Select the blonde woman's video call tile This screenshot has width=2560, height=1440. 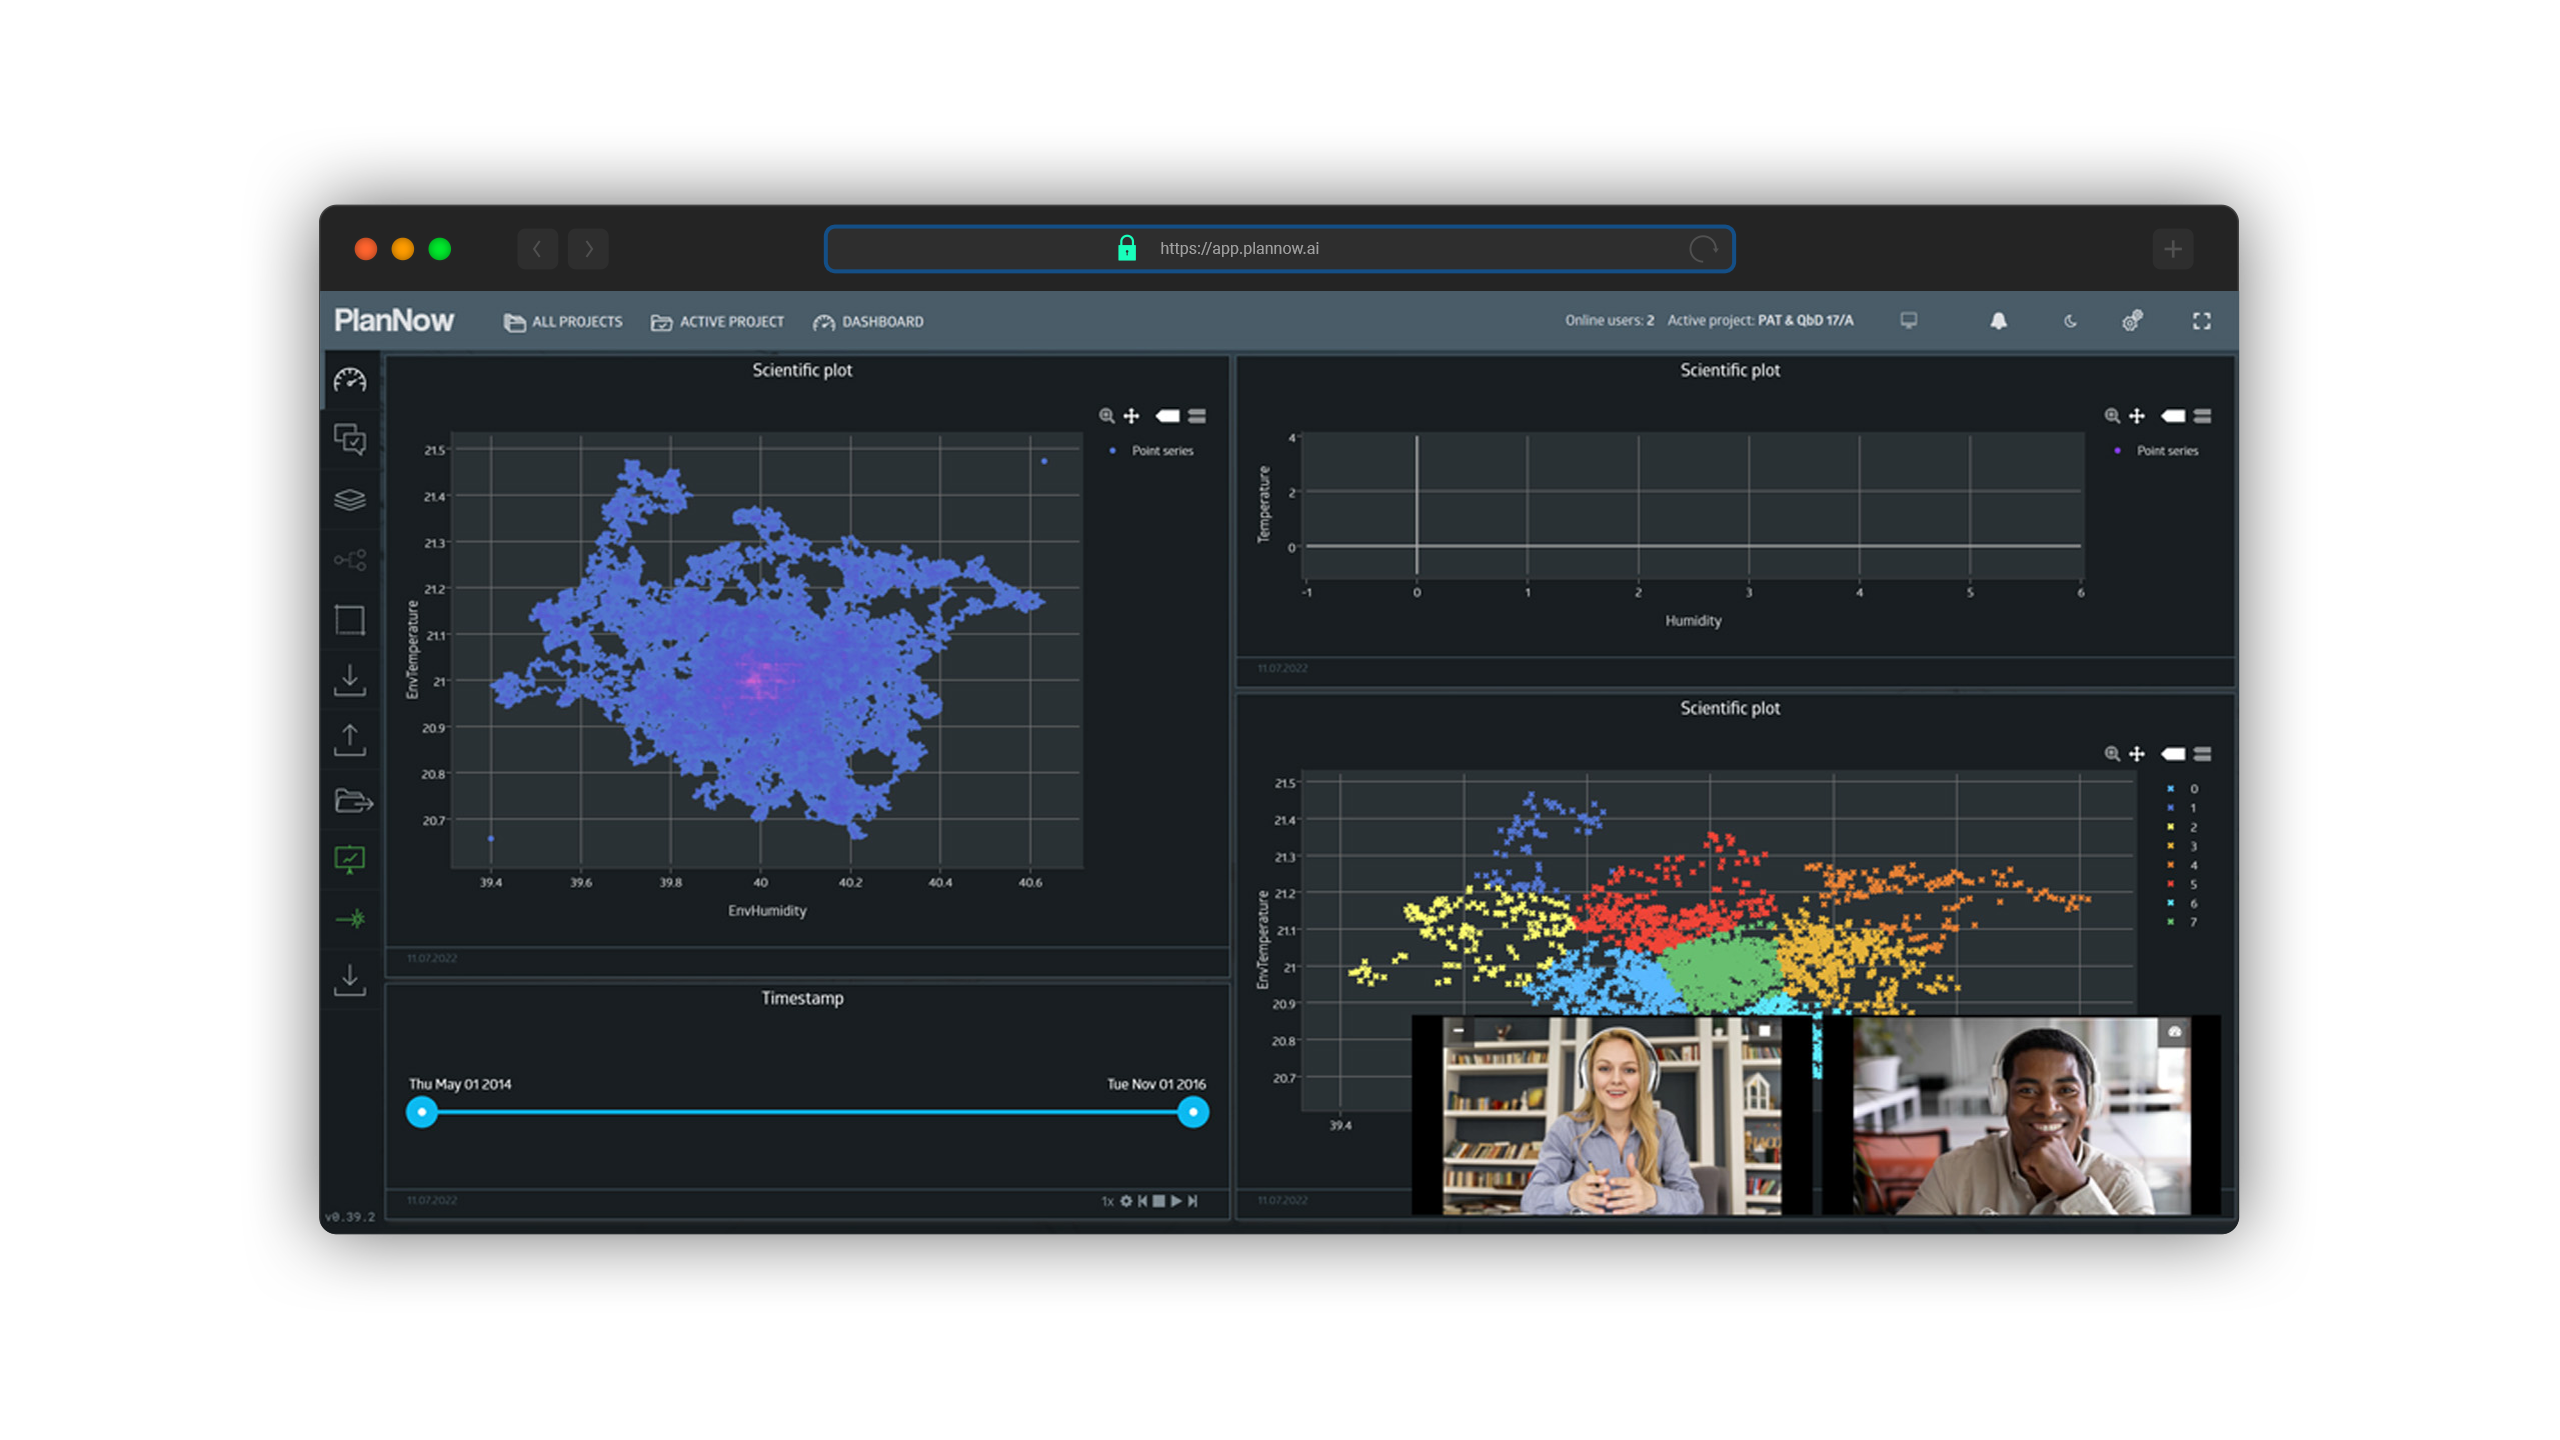point(1612,1116)
